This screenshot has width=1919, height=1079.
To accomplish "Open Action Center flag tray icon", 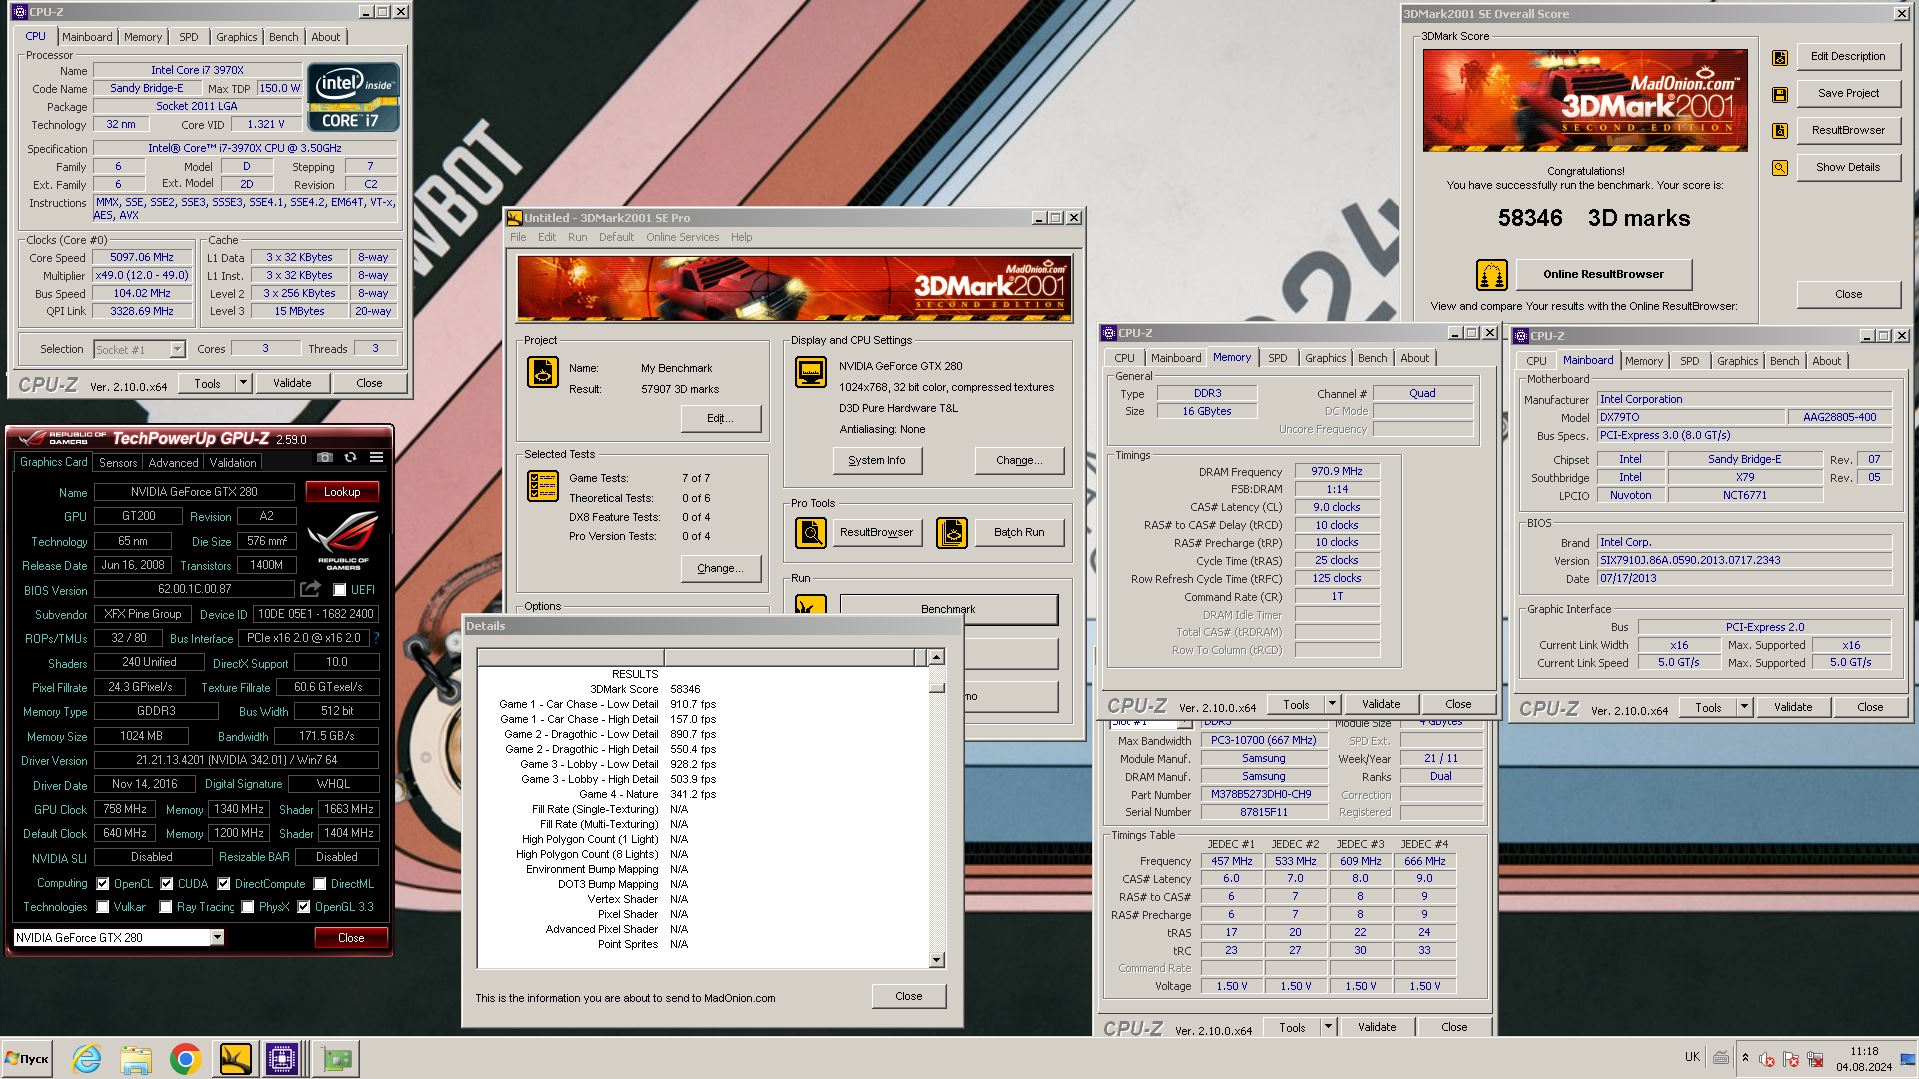I will point(1791,1059).
